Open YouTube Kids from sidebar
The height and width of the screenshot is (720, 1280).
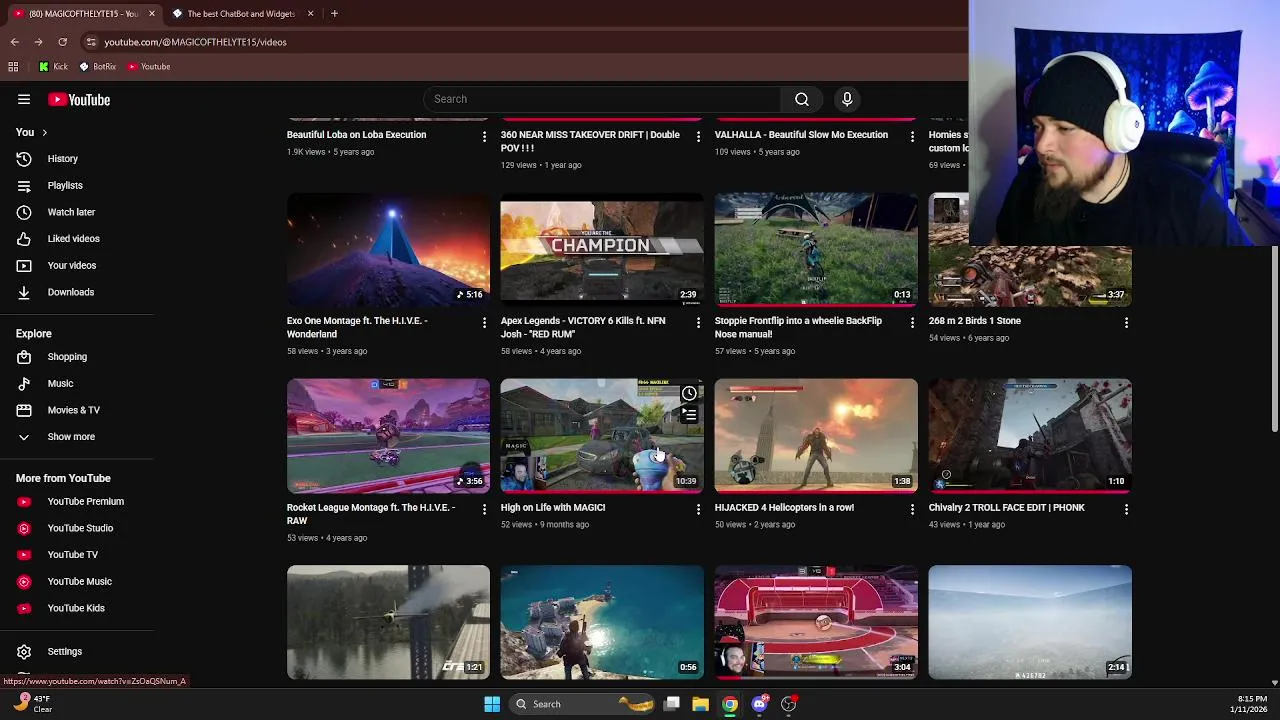(x=77, y=608)
